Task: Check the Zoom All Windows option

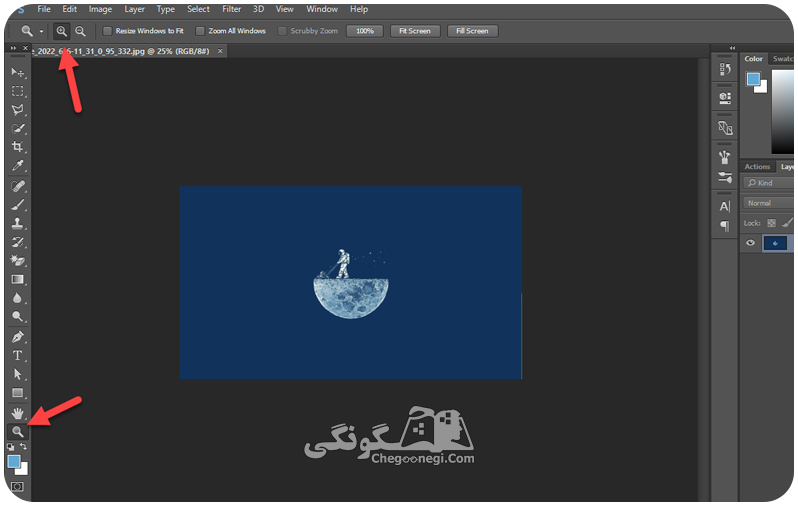Action: 200,31
